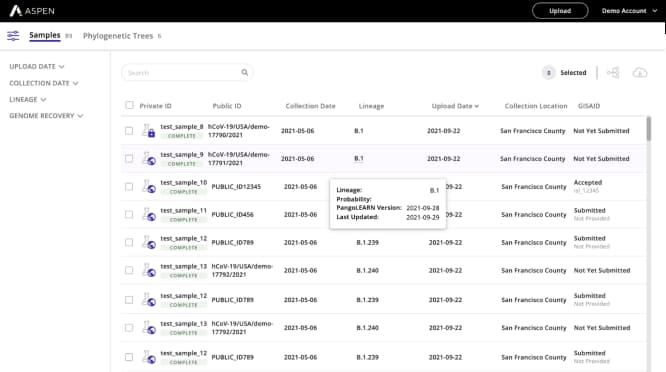The image size is (666, 372).
Task: Click the cloud download icon
Action: click(640, 73)
